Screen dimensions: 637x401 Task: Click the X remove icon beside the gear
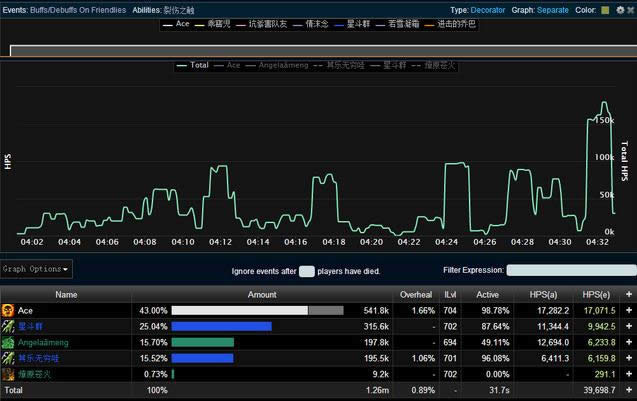pyautogui.click(x=630, y=10)
